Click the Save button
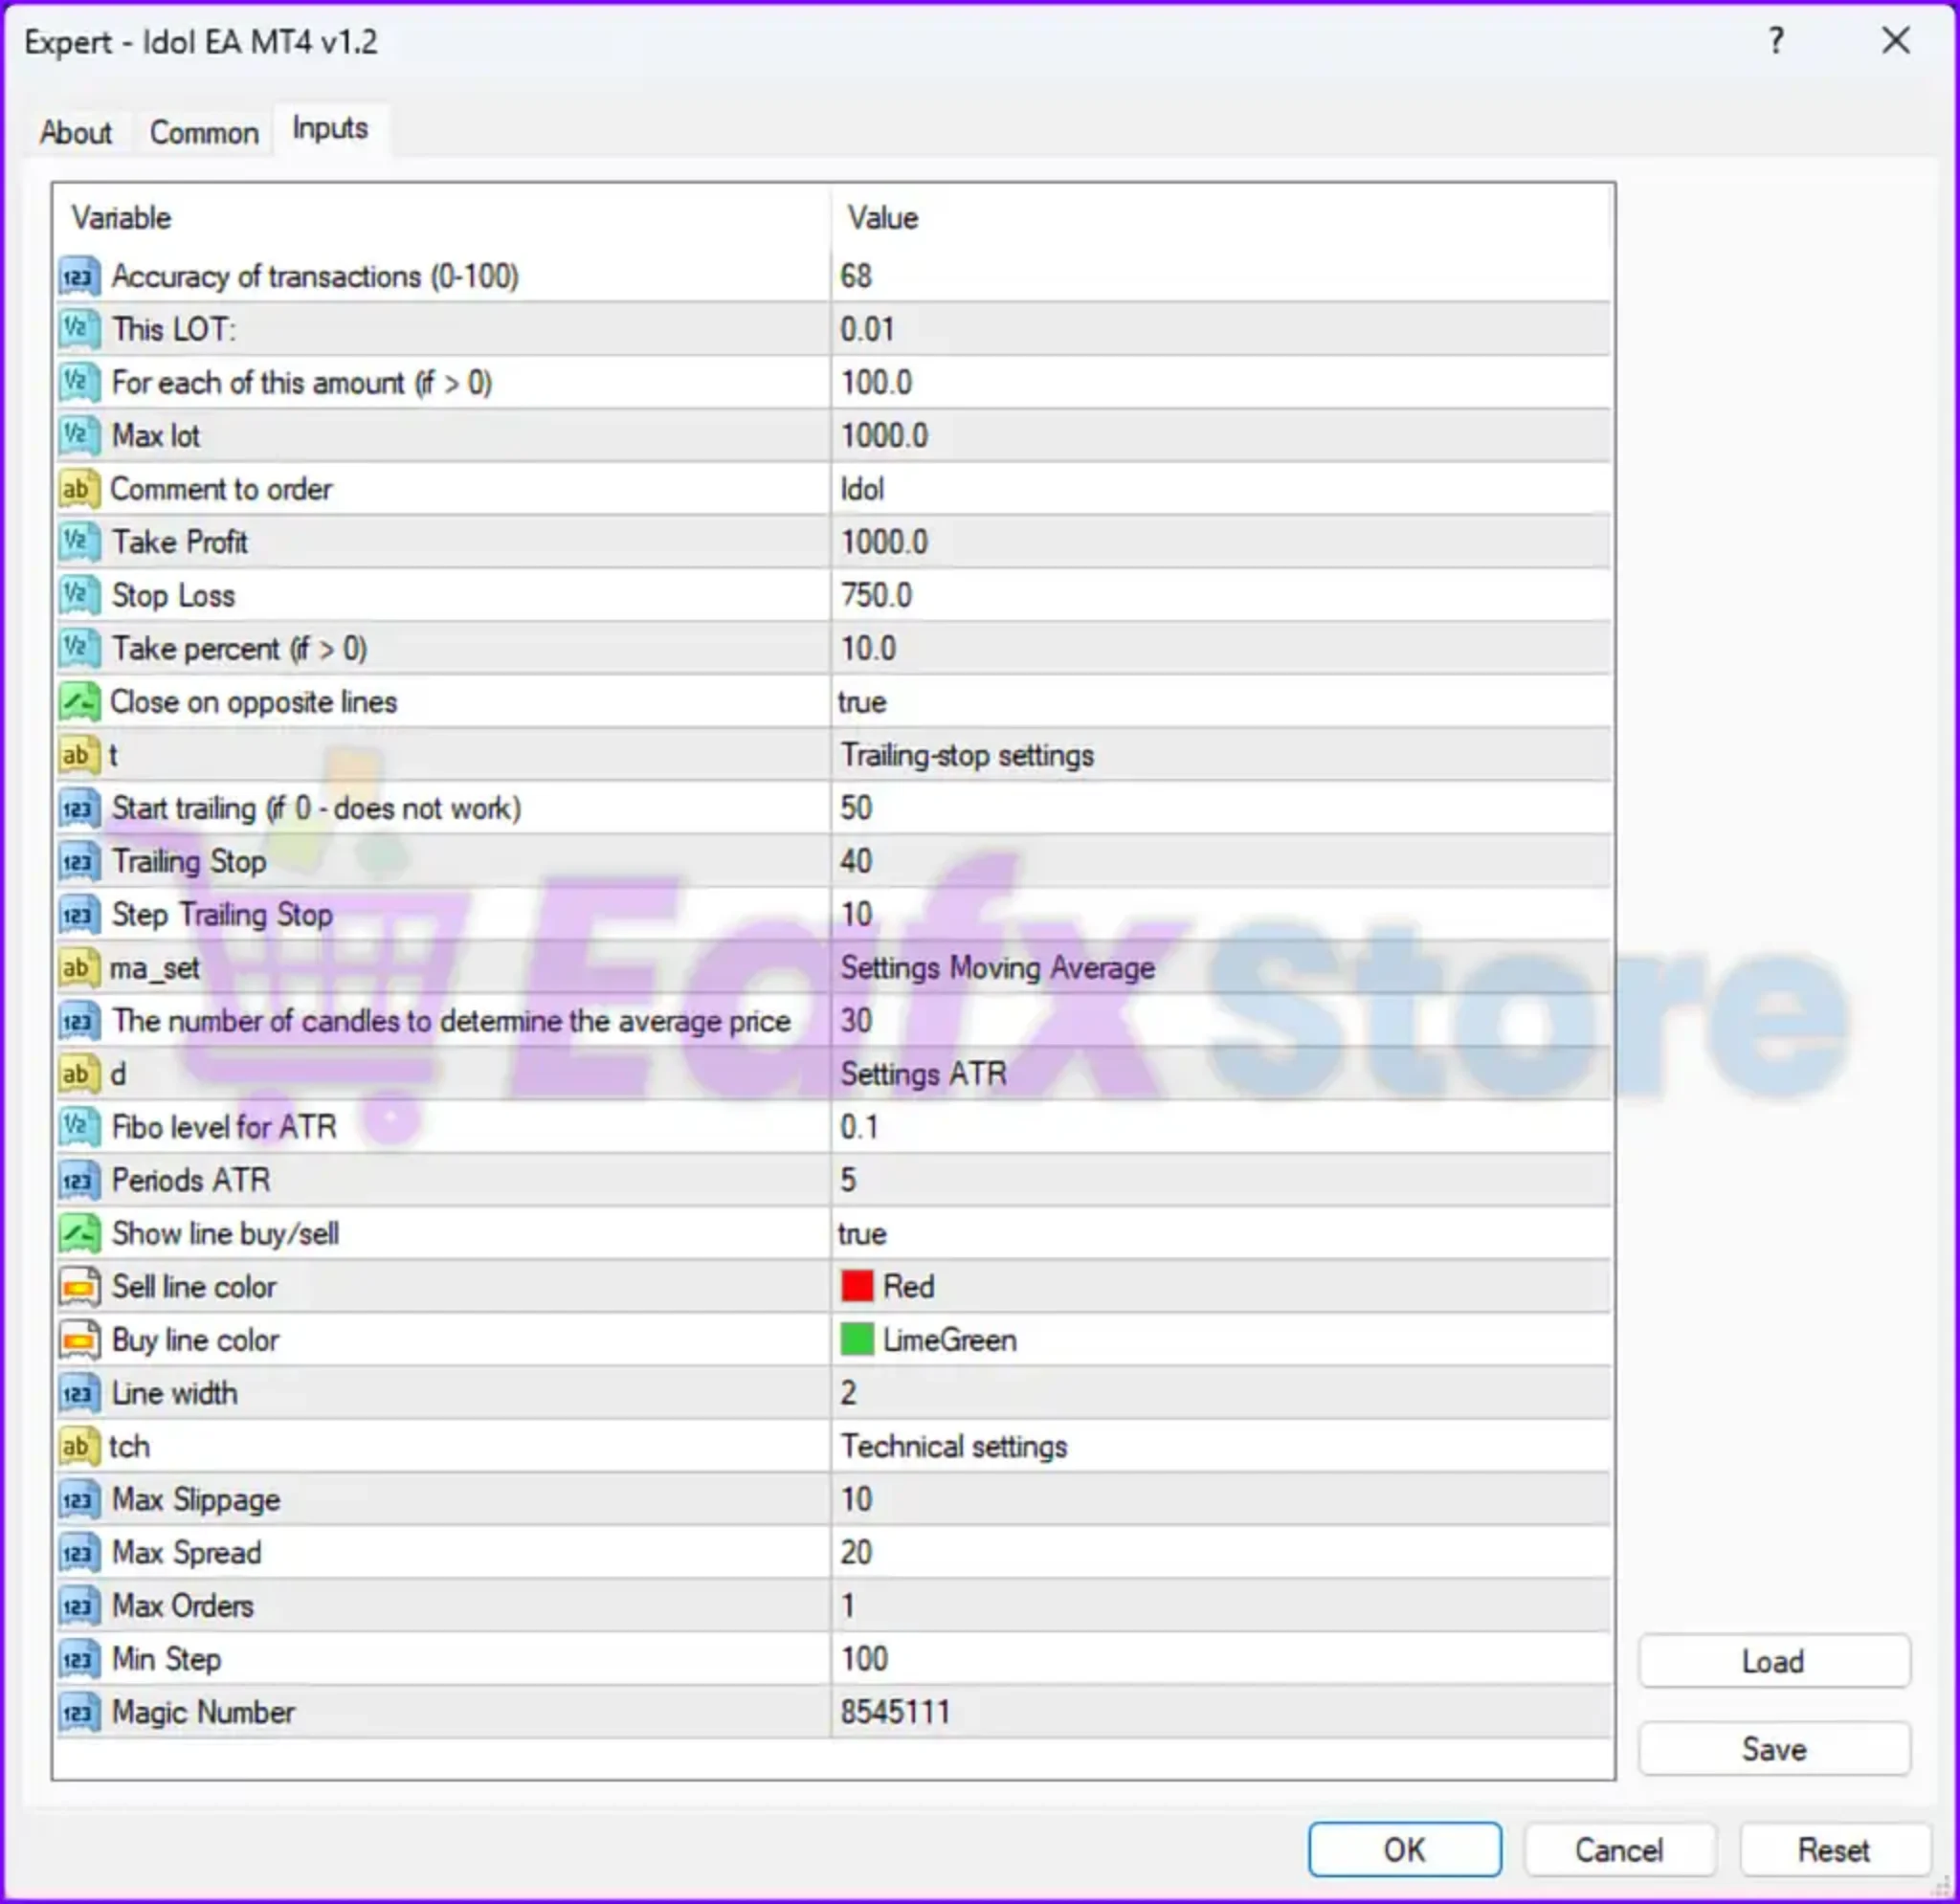Viewport: 1960px width, 1904px height. coord(1774,1749)
